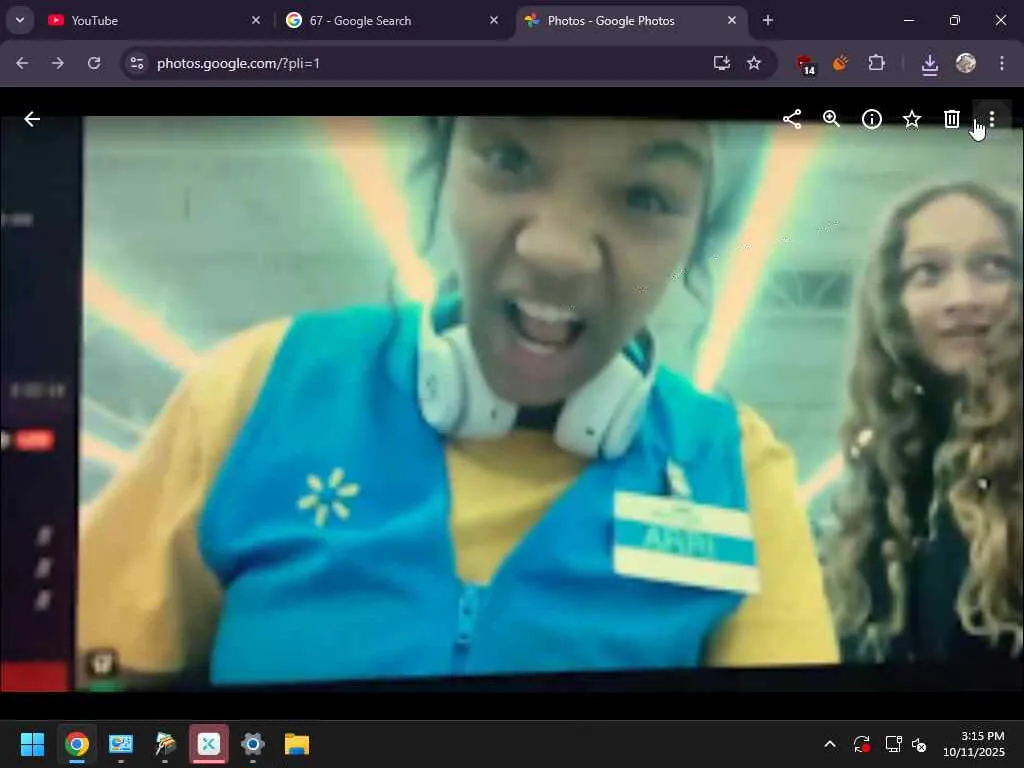The height and width of the screenshot is (768, 1024).
Task: Install Google Photos app icon
Action: point(722,63)
